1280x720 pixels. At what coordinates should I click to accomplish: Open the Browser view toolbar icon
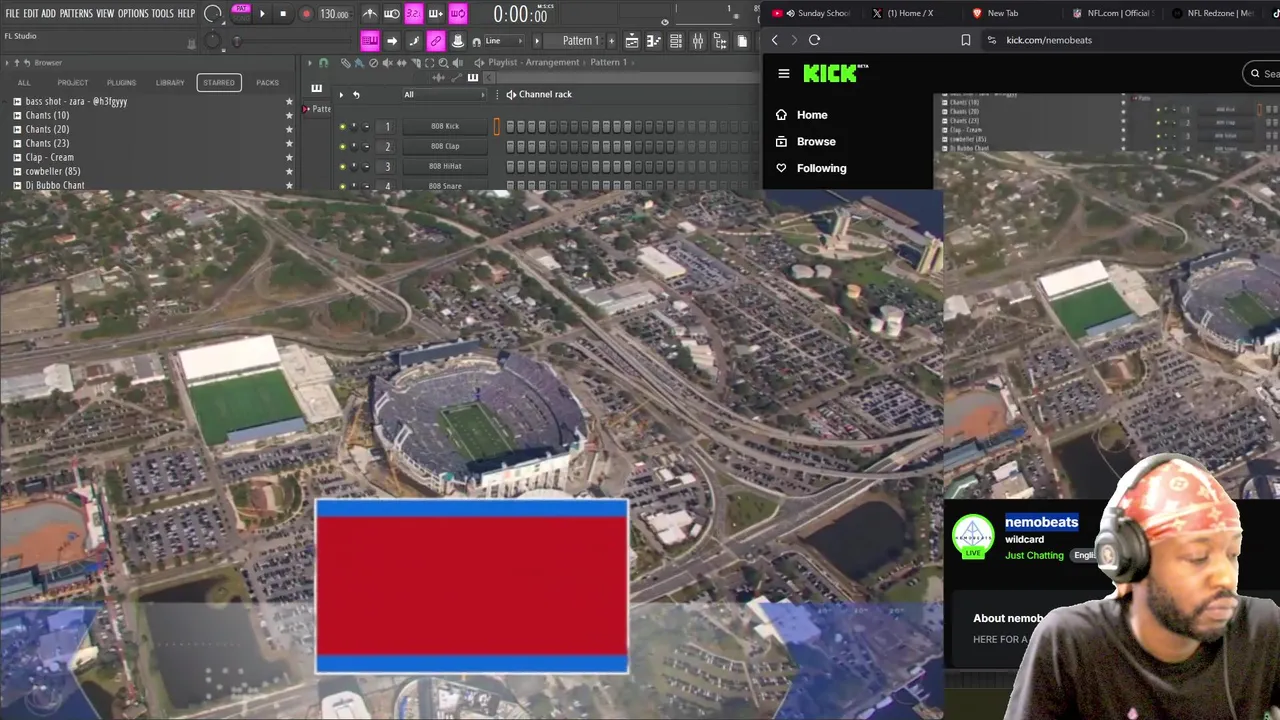(x=720, y=41)
